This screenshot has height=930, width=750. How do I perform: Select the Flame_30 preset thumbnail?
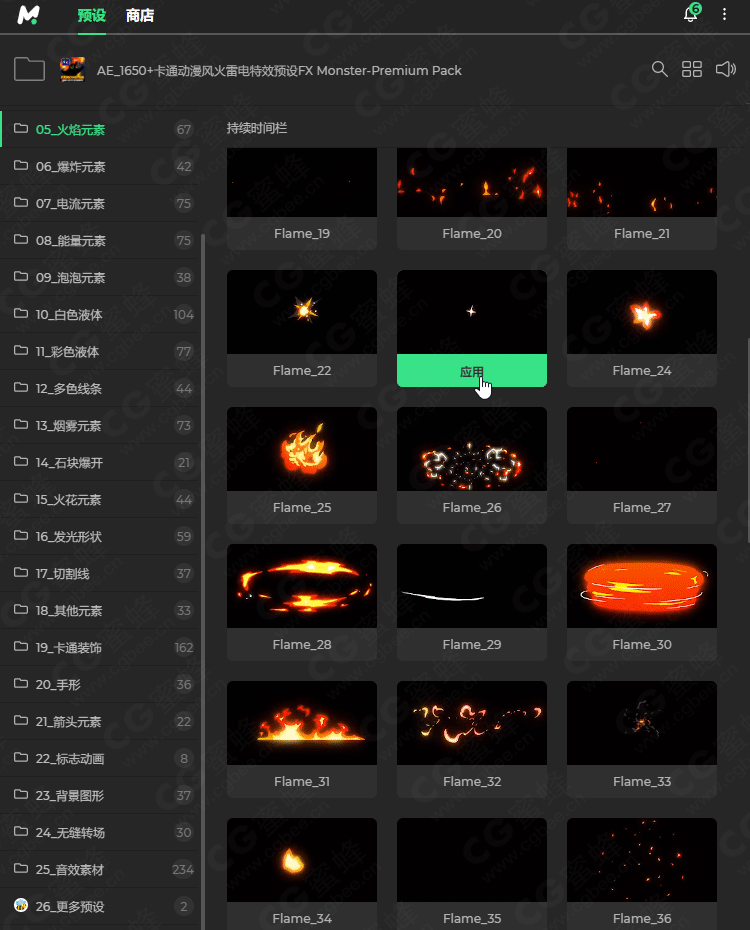pos(642,586)
